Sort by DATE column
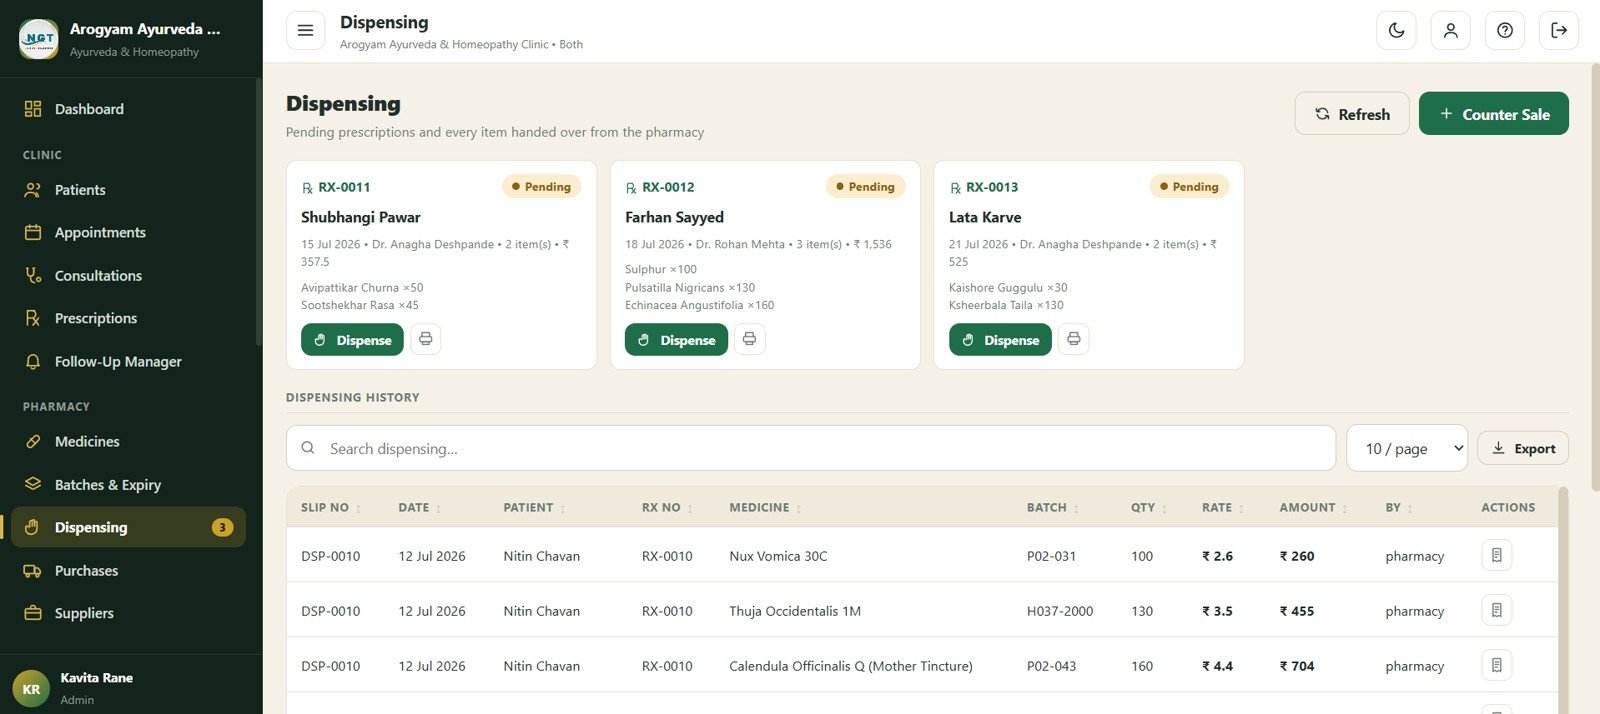Image resolution: width=1600 pixels, height=714 pixels. (x=420, y=507)
